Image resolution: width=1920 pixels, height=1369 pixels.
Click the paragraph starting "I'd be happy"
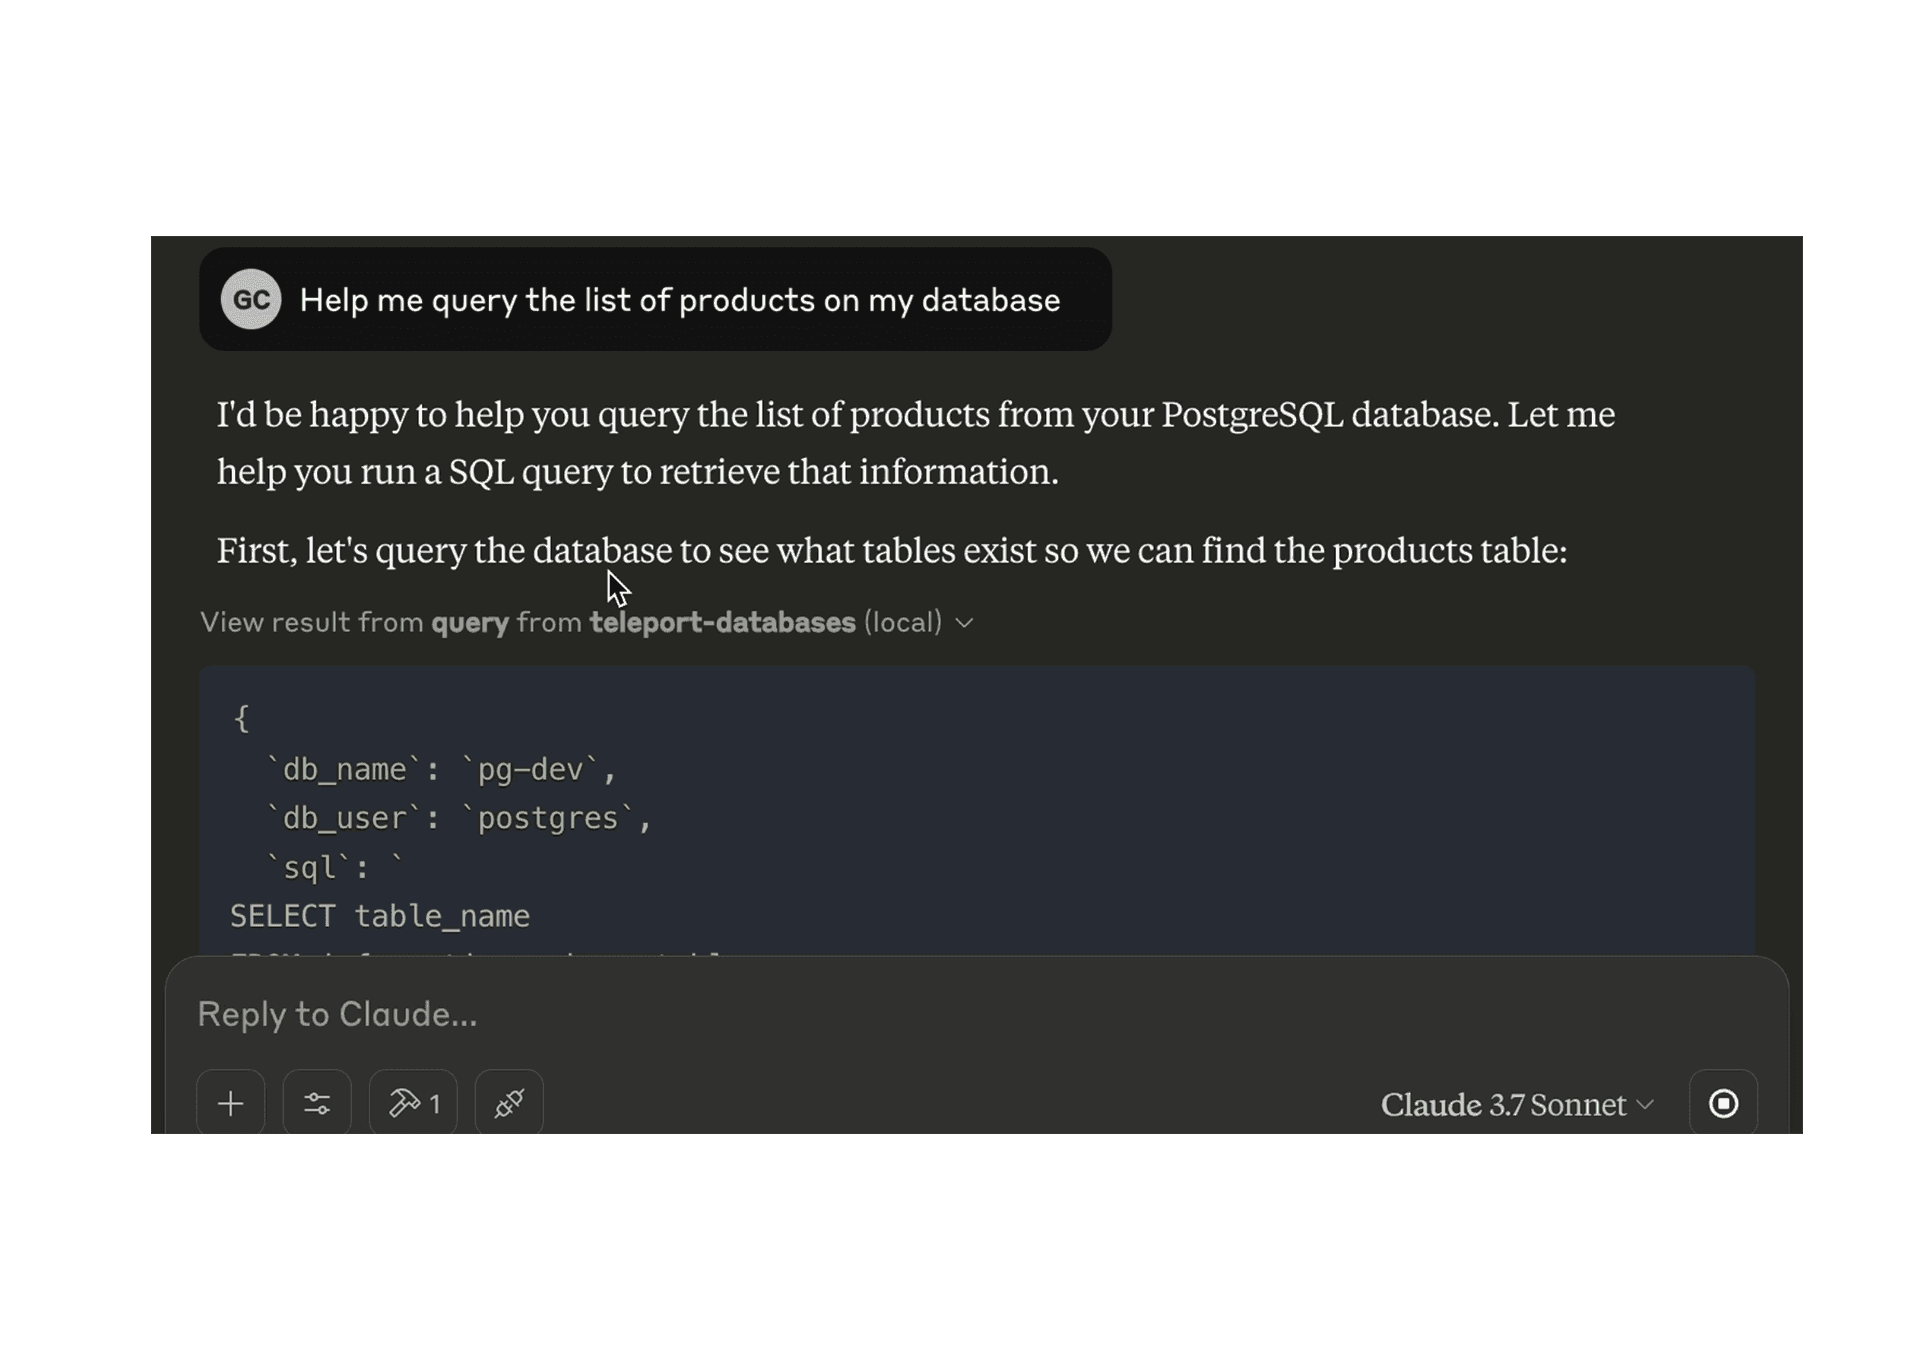[915, 442]
